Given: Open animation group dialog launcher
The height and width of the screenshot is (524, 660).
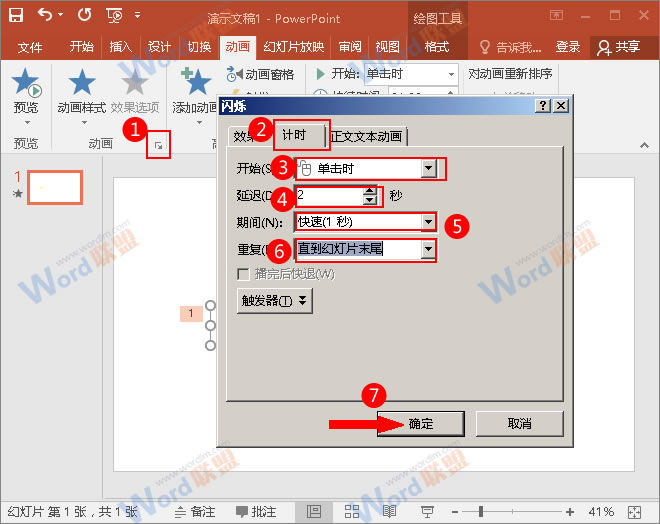Looking at the screenshot, I should [158, 146].
